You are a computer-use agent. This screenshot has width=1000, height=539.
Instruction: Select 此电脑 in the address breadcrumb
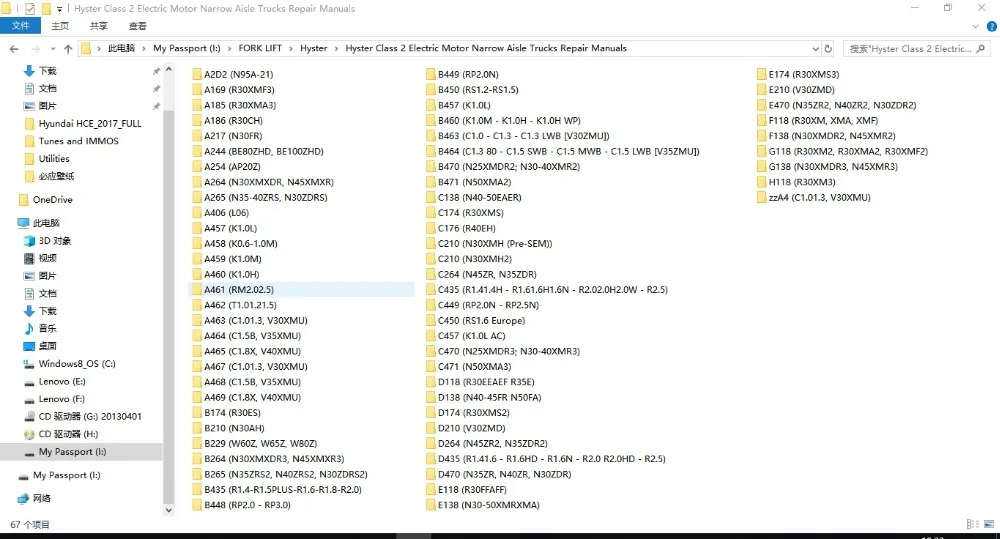(121, 48)
